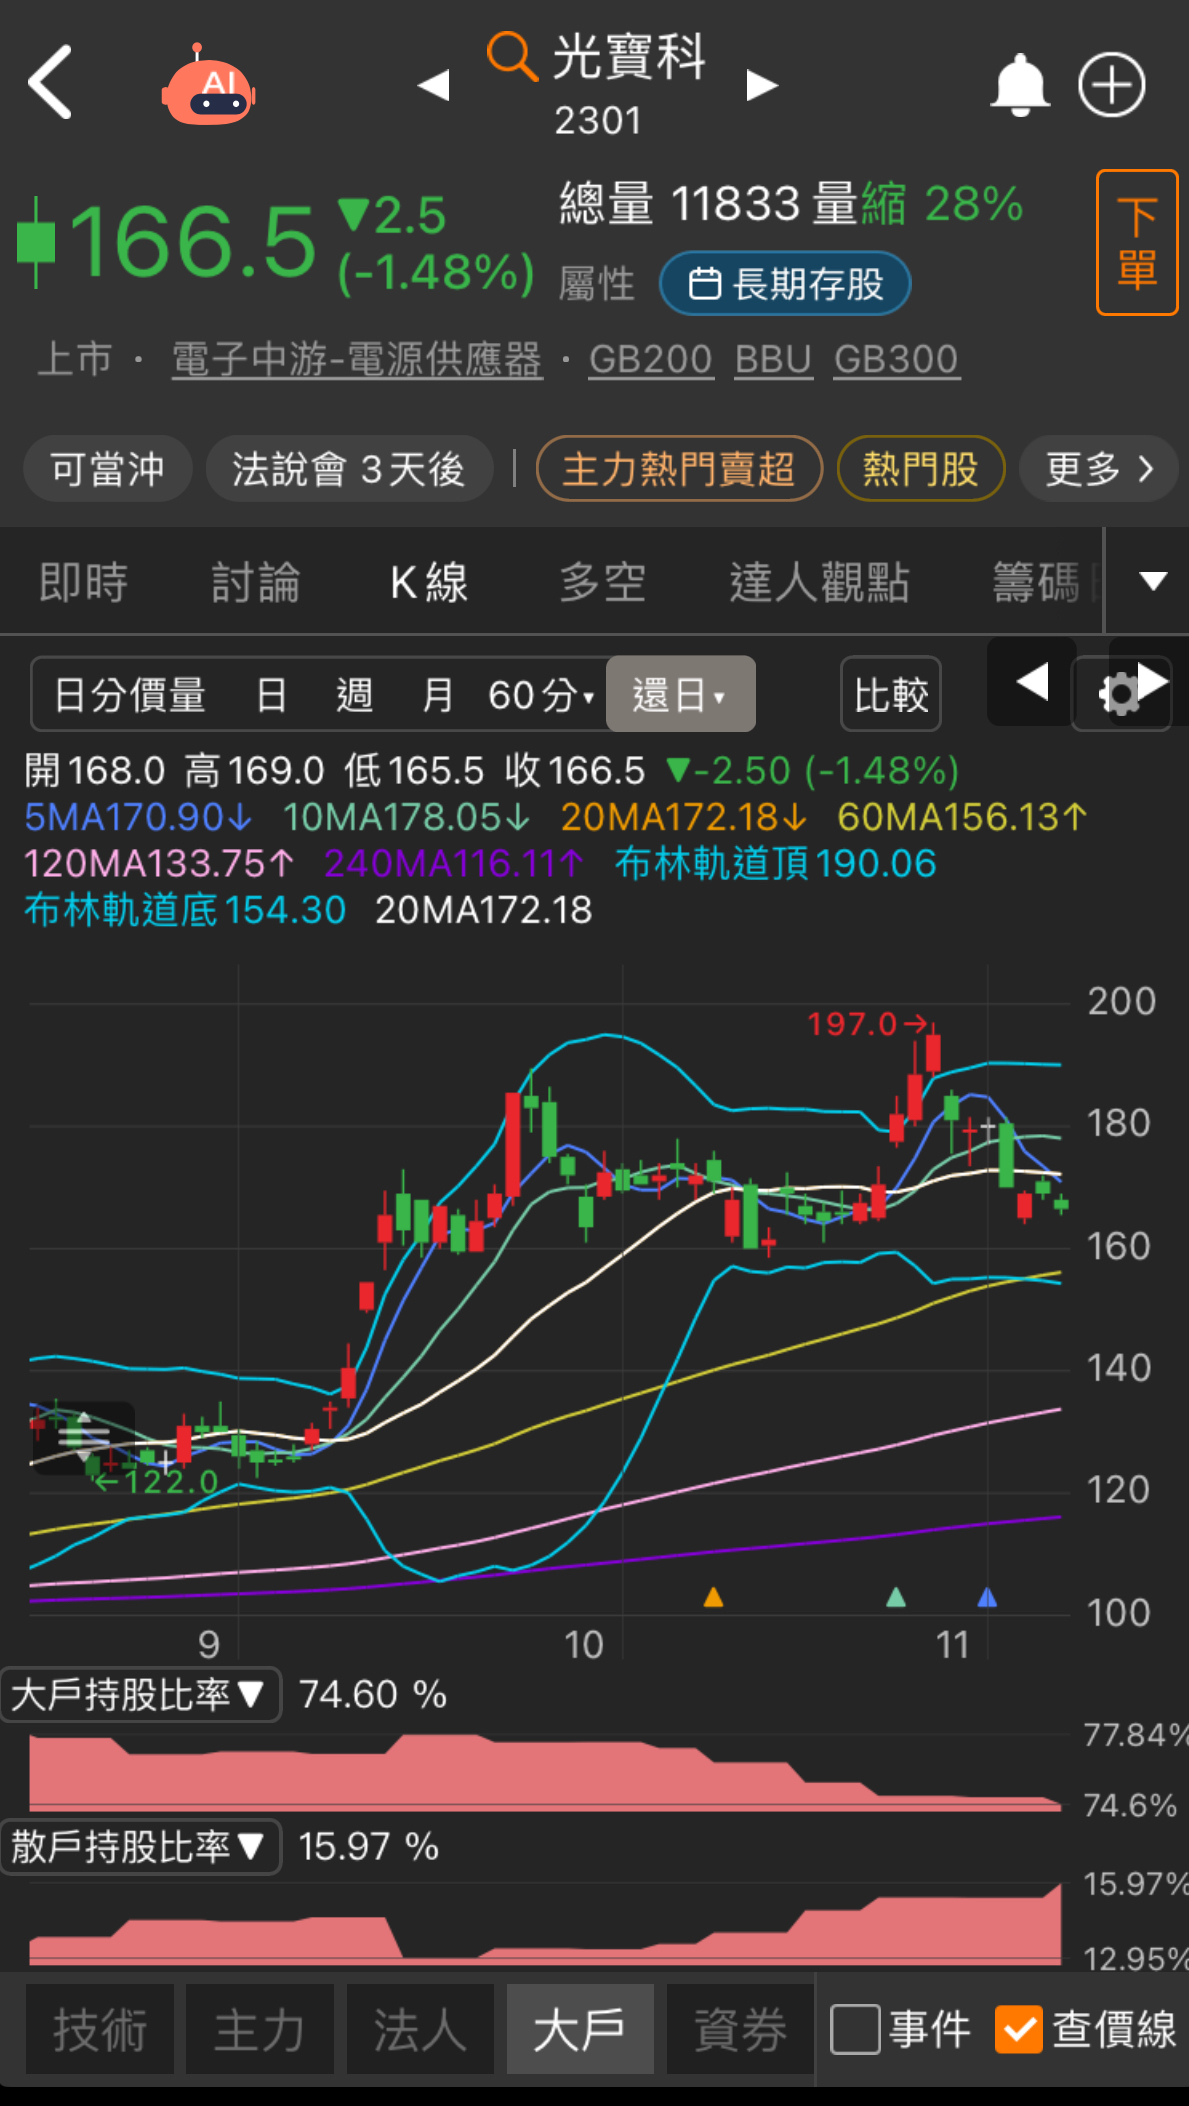Tap the 60MA156.13 moving average label
The image size is (1189, 2106).
962,817
